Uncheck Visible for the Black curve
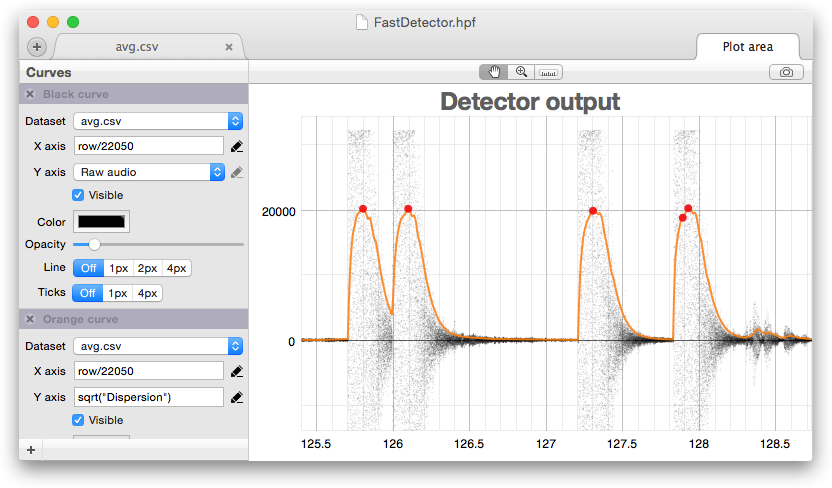The height and width of the screenshot is (488, 832). [79, 195]
